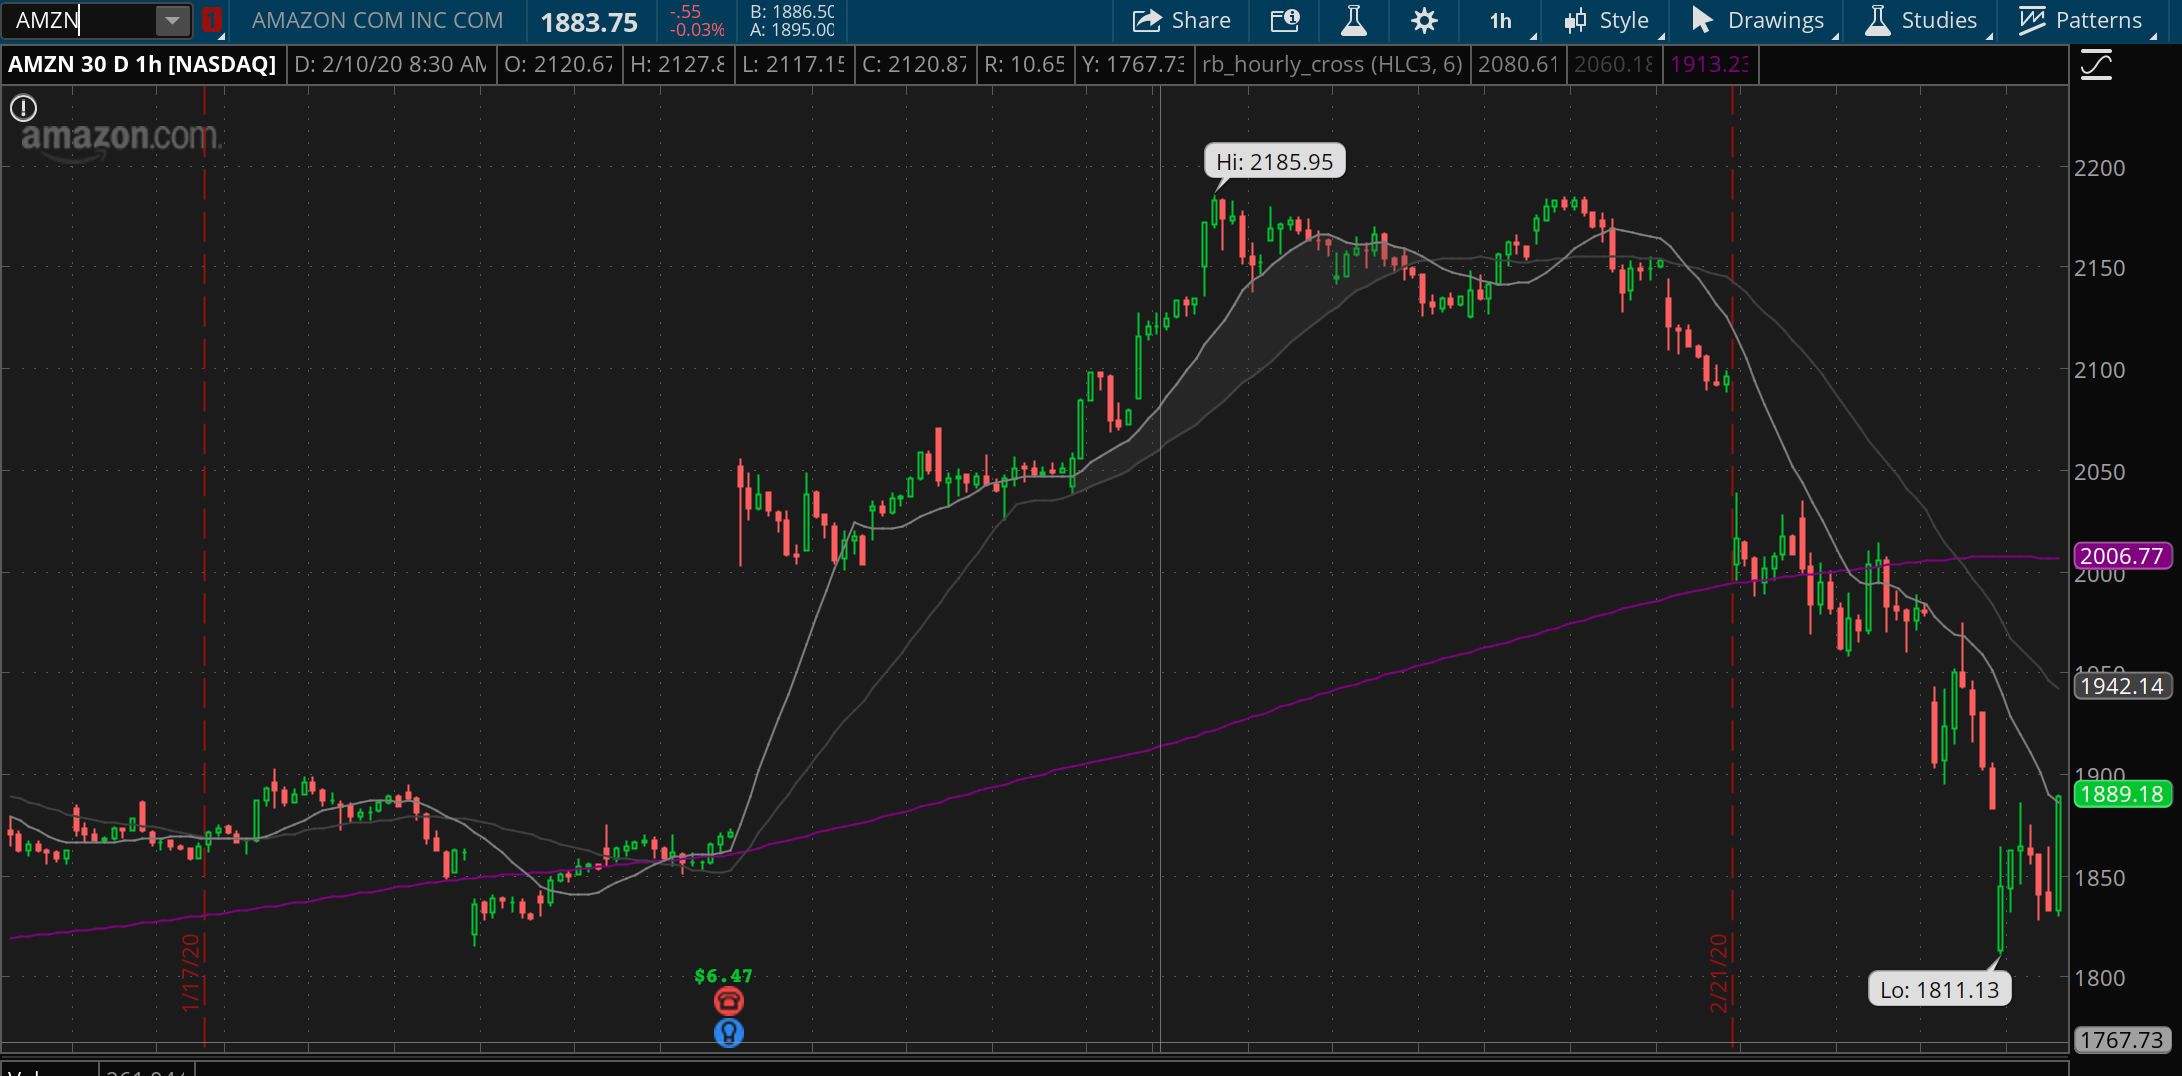Click the AMAZON COM INC COM company name
The height and width of the screenshot is (1076, 2182).
tap(377, 20)
